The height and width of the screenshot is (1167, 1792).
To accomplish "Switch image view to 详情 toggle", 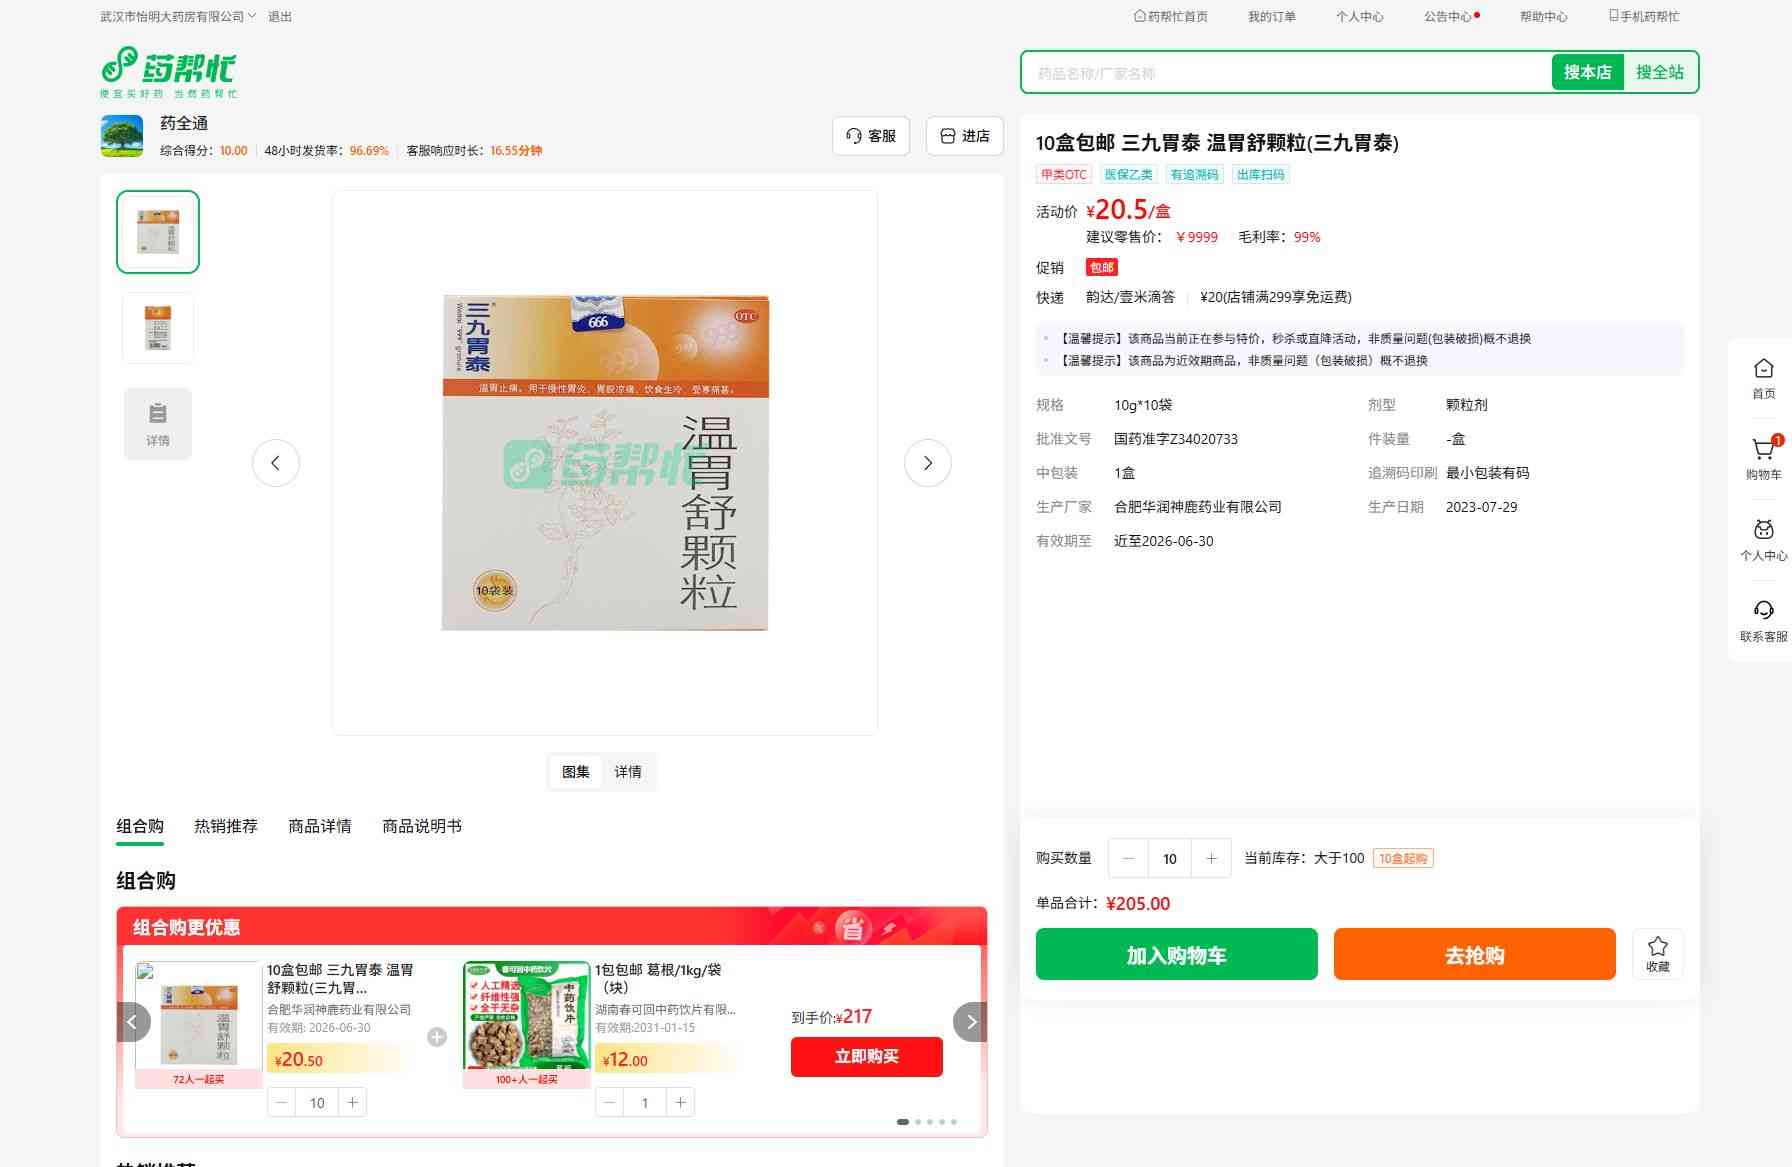I will pos(628,772).
